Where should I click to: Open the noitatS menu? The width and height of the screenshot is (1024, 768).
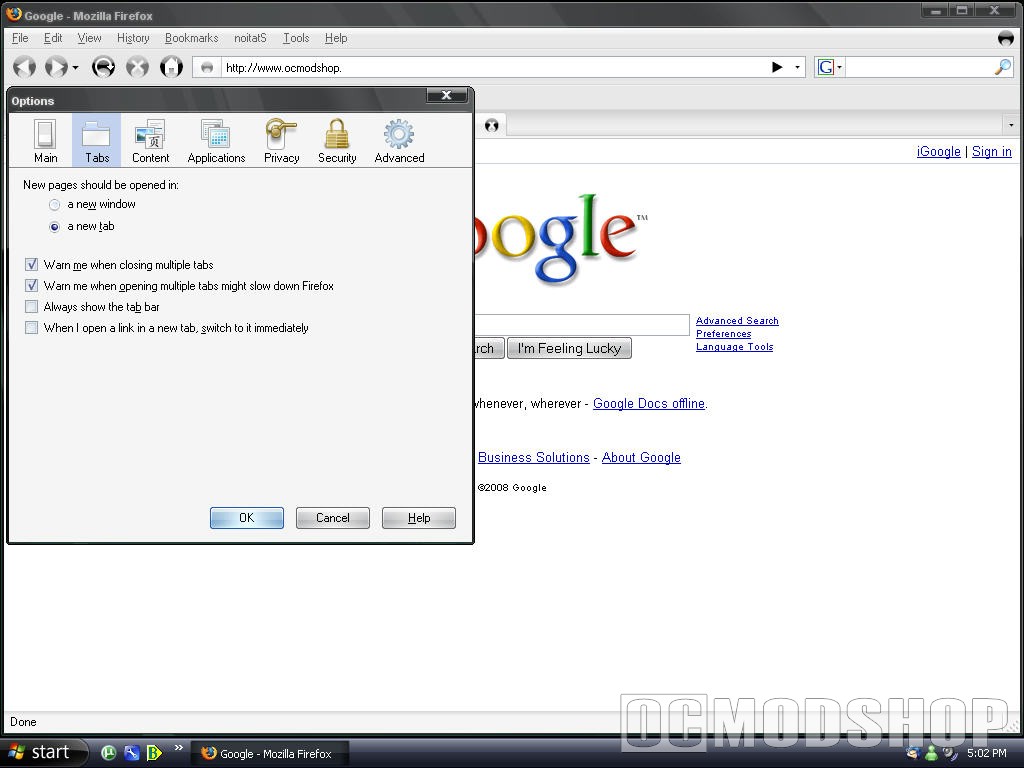pos(250,38)
